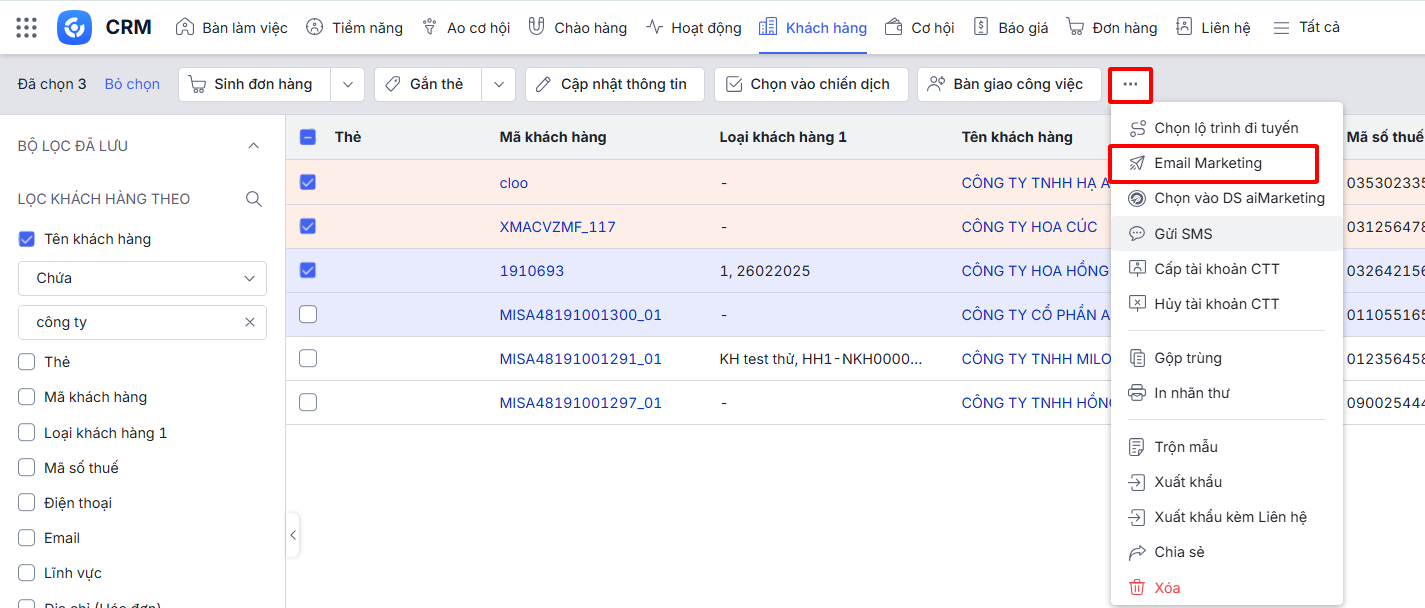Expand the Sinh đơn hàng dropdown arrow

pyautogui.click(x=347, y=85)
